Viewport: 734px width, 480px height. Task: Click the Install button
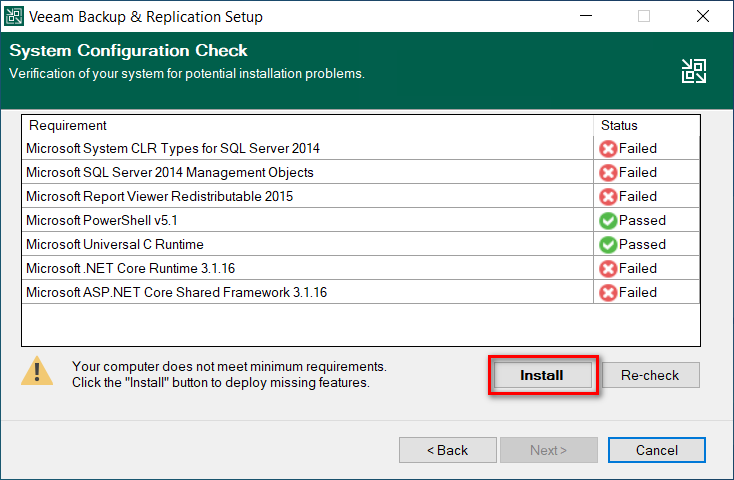point(543,375)
